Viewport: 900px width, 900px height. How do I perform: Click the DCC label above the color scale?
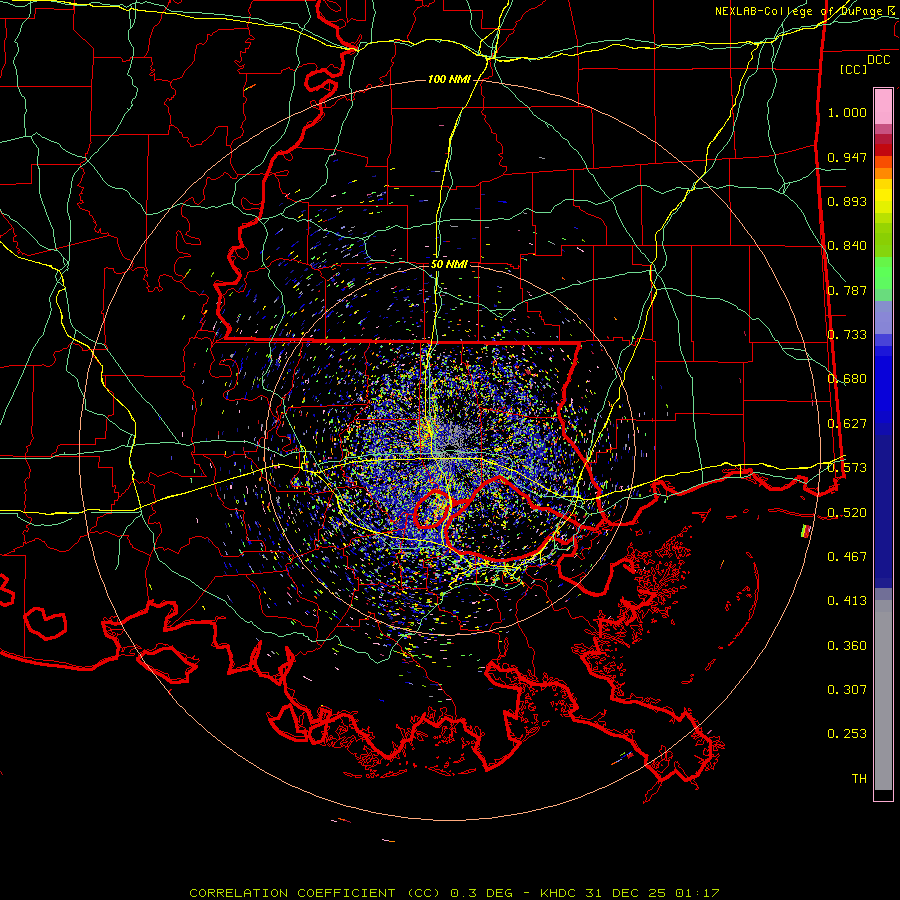tap(878, 60)
